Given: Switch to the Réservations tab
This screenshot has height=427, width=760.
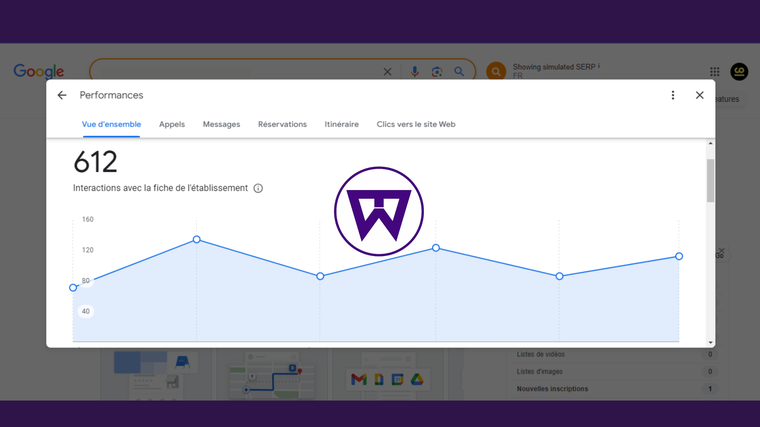Looking at the screenshot, I should click(283, 124).
